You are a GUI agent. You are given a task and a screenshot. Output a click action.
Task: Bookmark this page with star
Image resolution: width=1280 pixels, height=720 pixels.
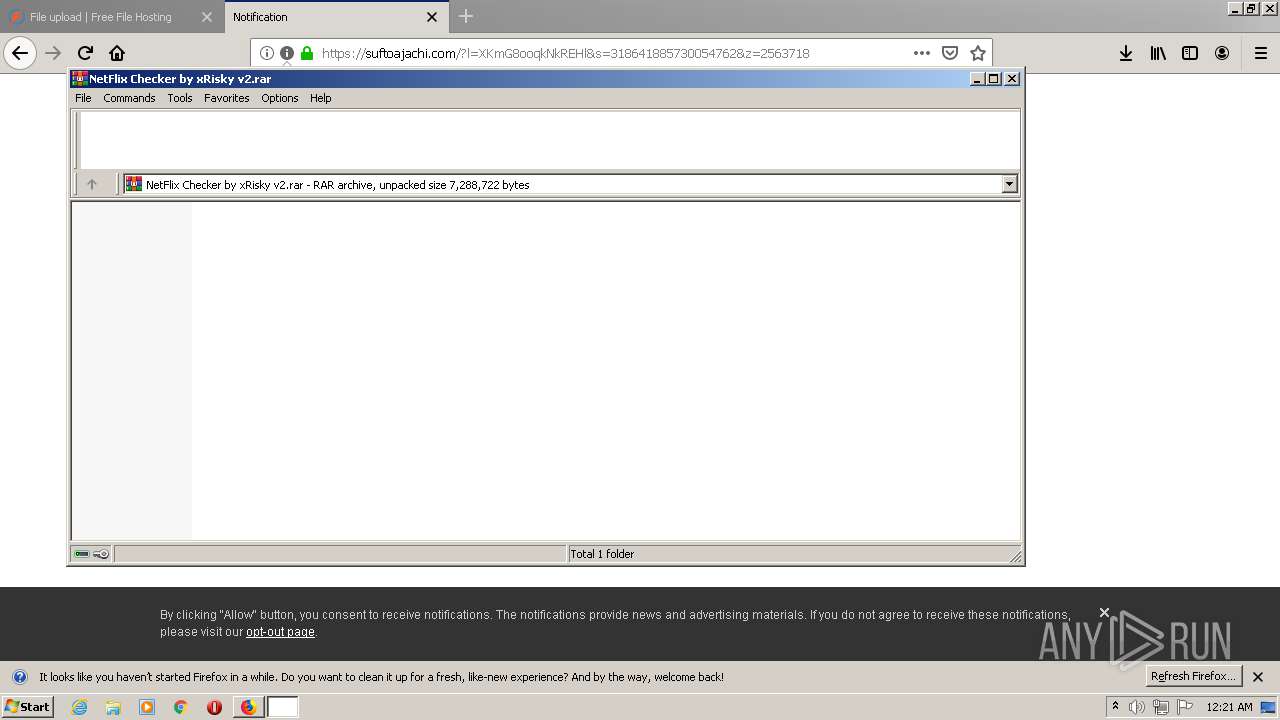[978, 53]
